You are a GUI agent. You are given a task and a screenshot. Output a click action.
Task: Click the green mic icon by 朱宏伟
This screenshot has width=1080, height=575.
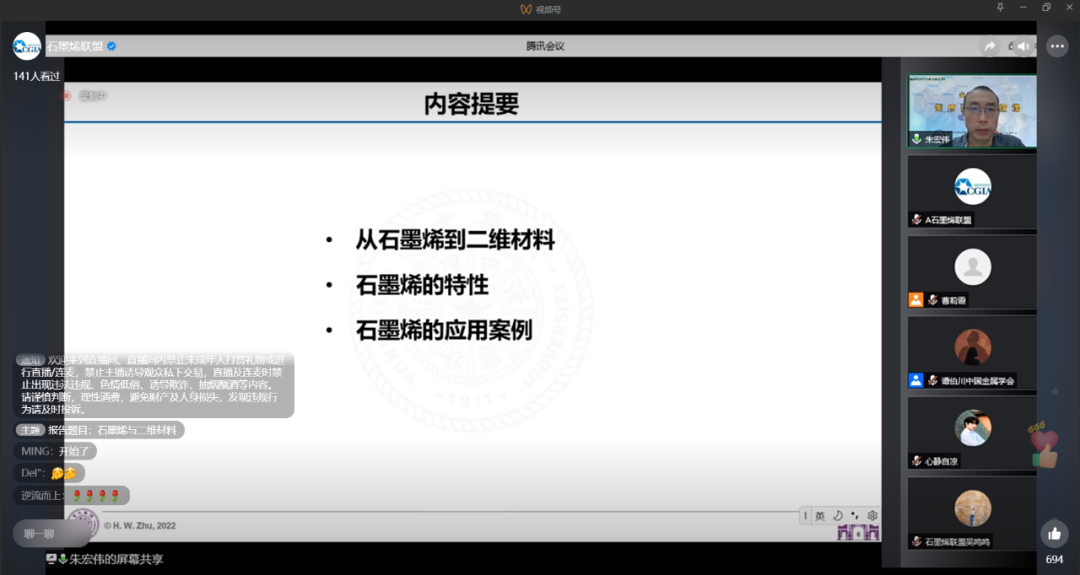[917, 139]
